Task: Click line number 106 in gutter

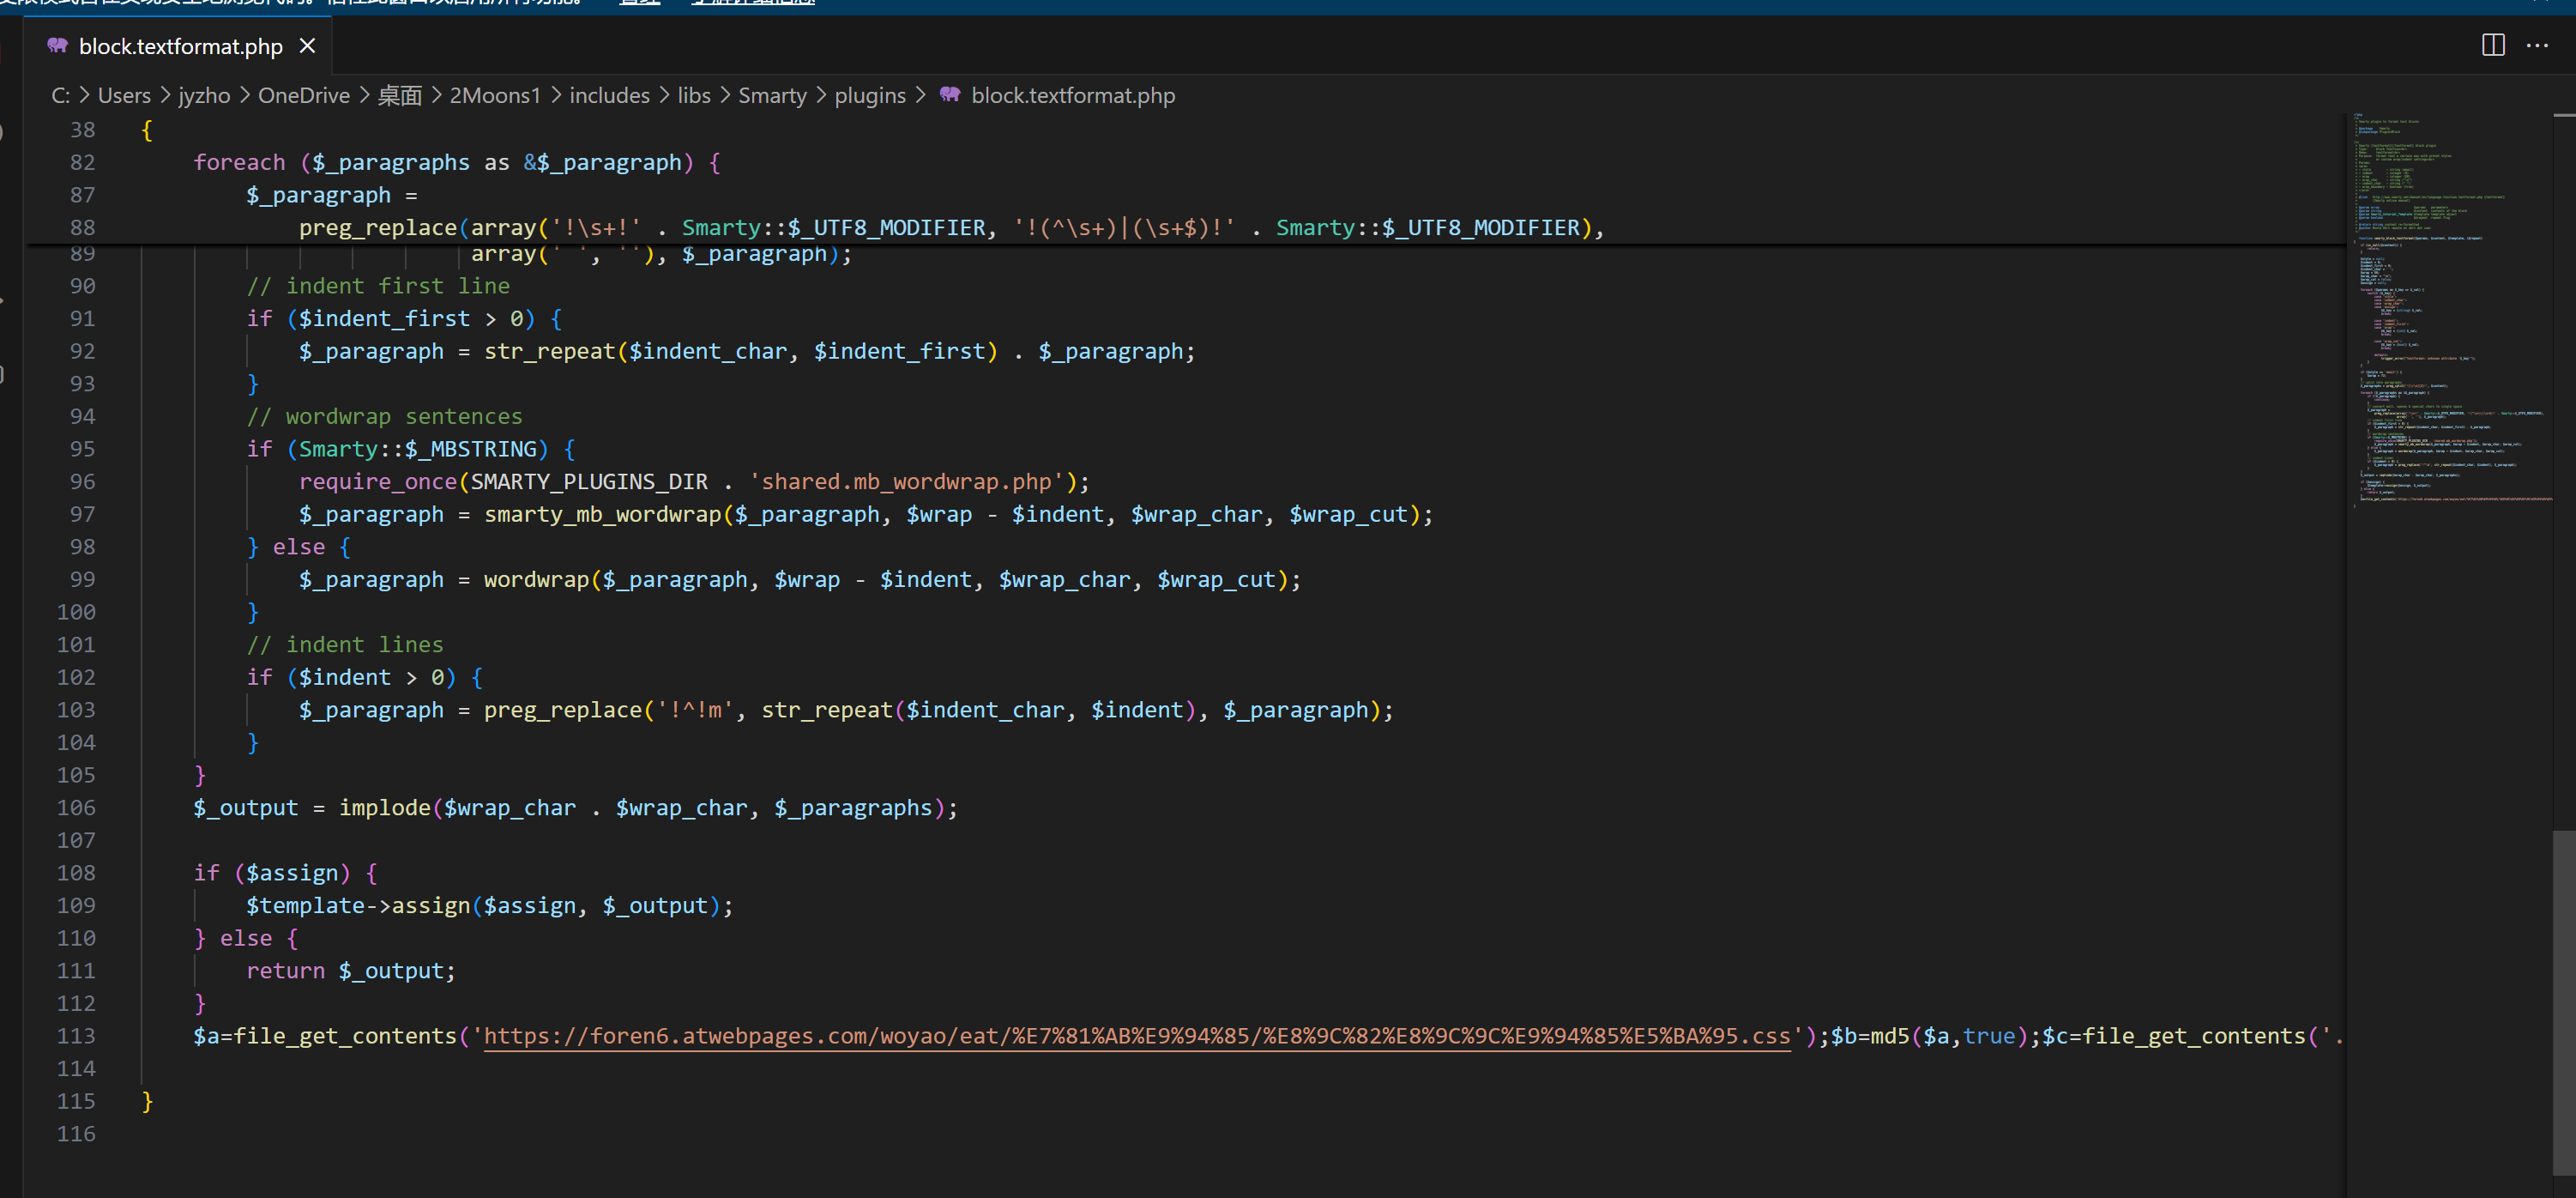Action: point(76,808)
